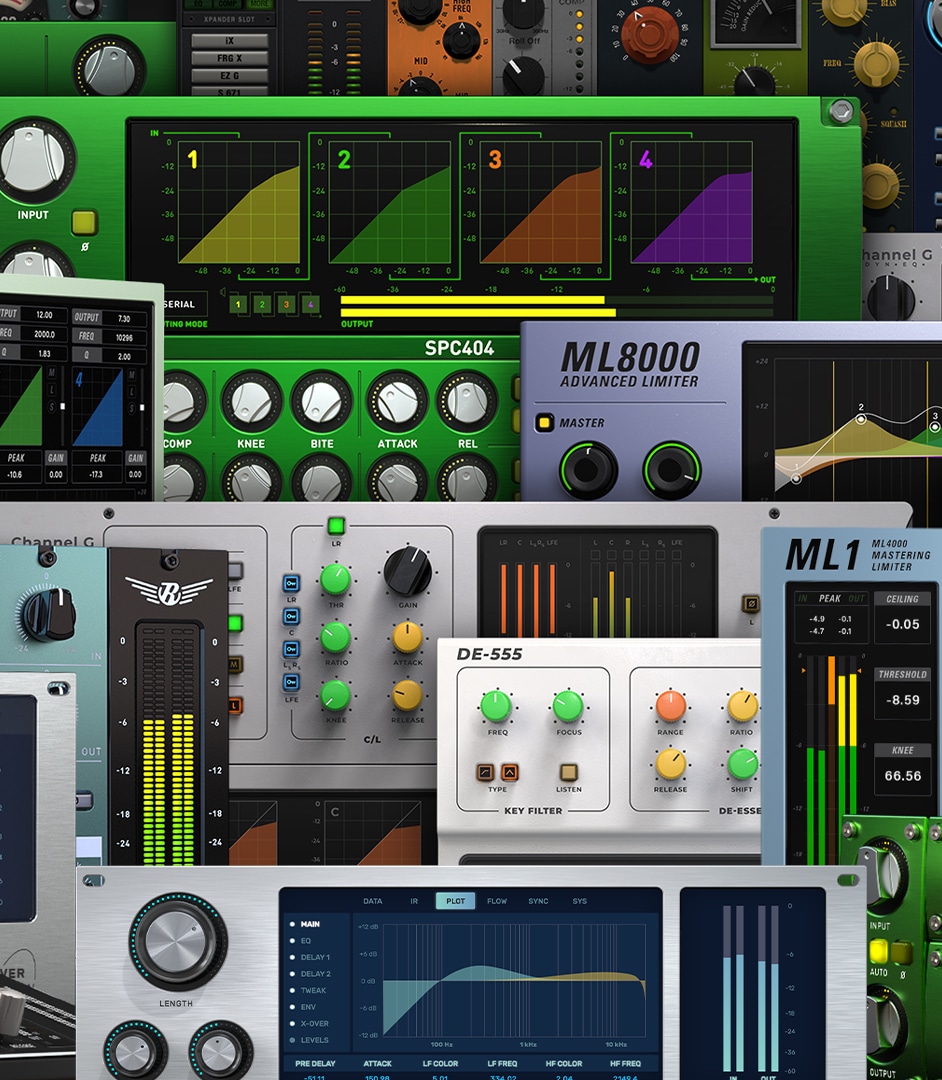
Task: Toggle LISTEN button in DE-555 key filter
Action: 569,771
